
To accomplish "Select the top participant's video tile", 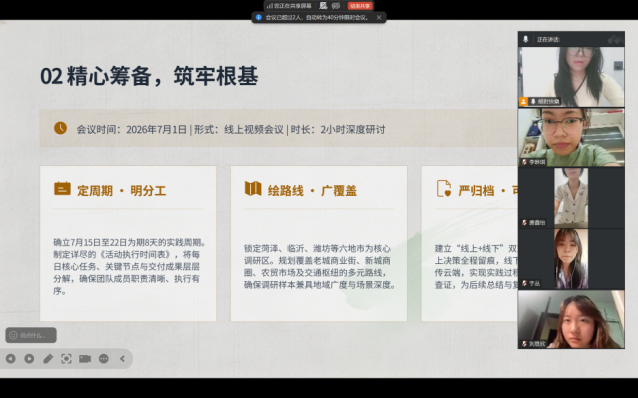I will point(571,77).
